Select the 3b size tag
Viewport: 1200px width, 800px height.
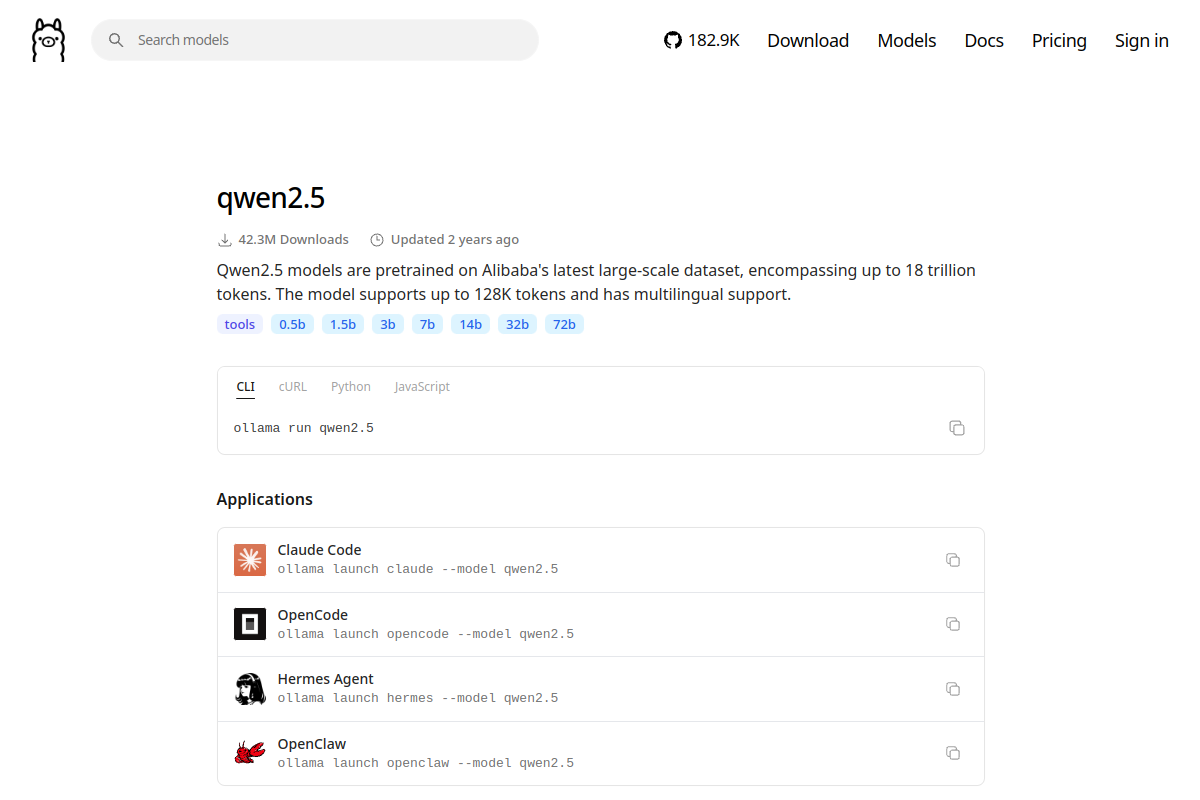(388, 324)
